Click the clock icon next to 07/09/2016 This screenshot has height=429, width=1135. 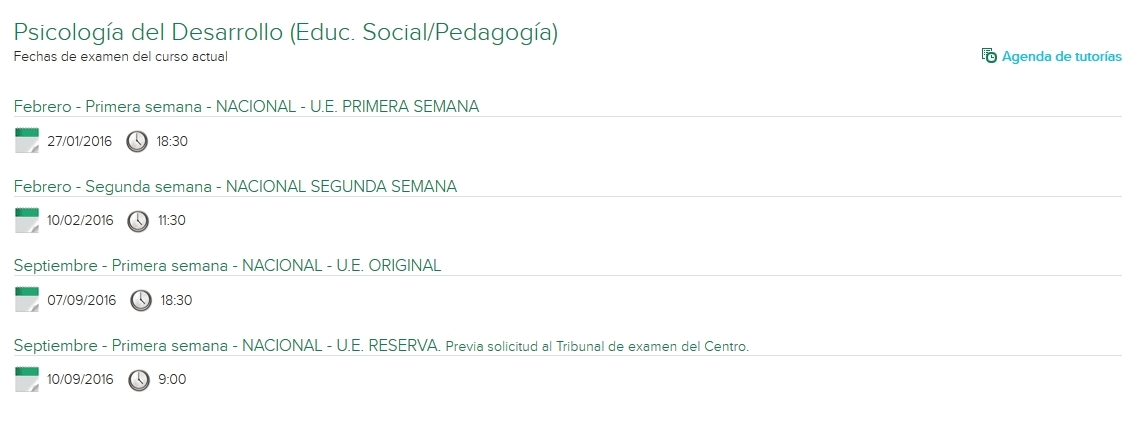click(x=141, y=300)
